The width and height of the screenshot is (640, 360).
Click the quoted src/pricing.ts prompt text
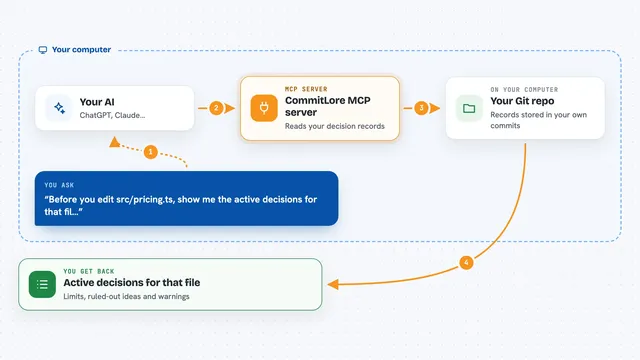point(181,205)
